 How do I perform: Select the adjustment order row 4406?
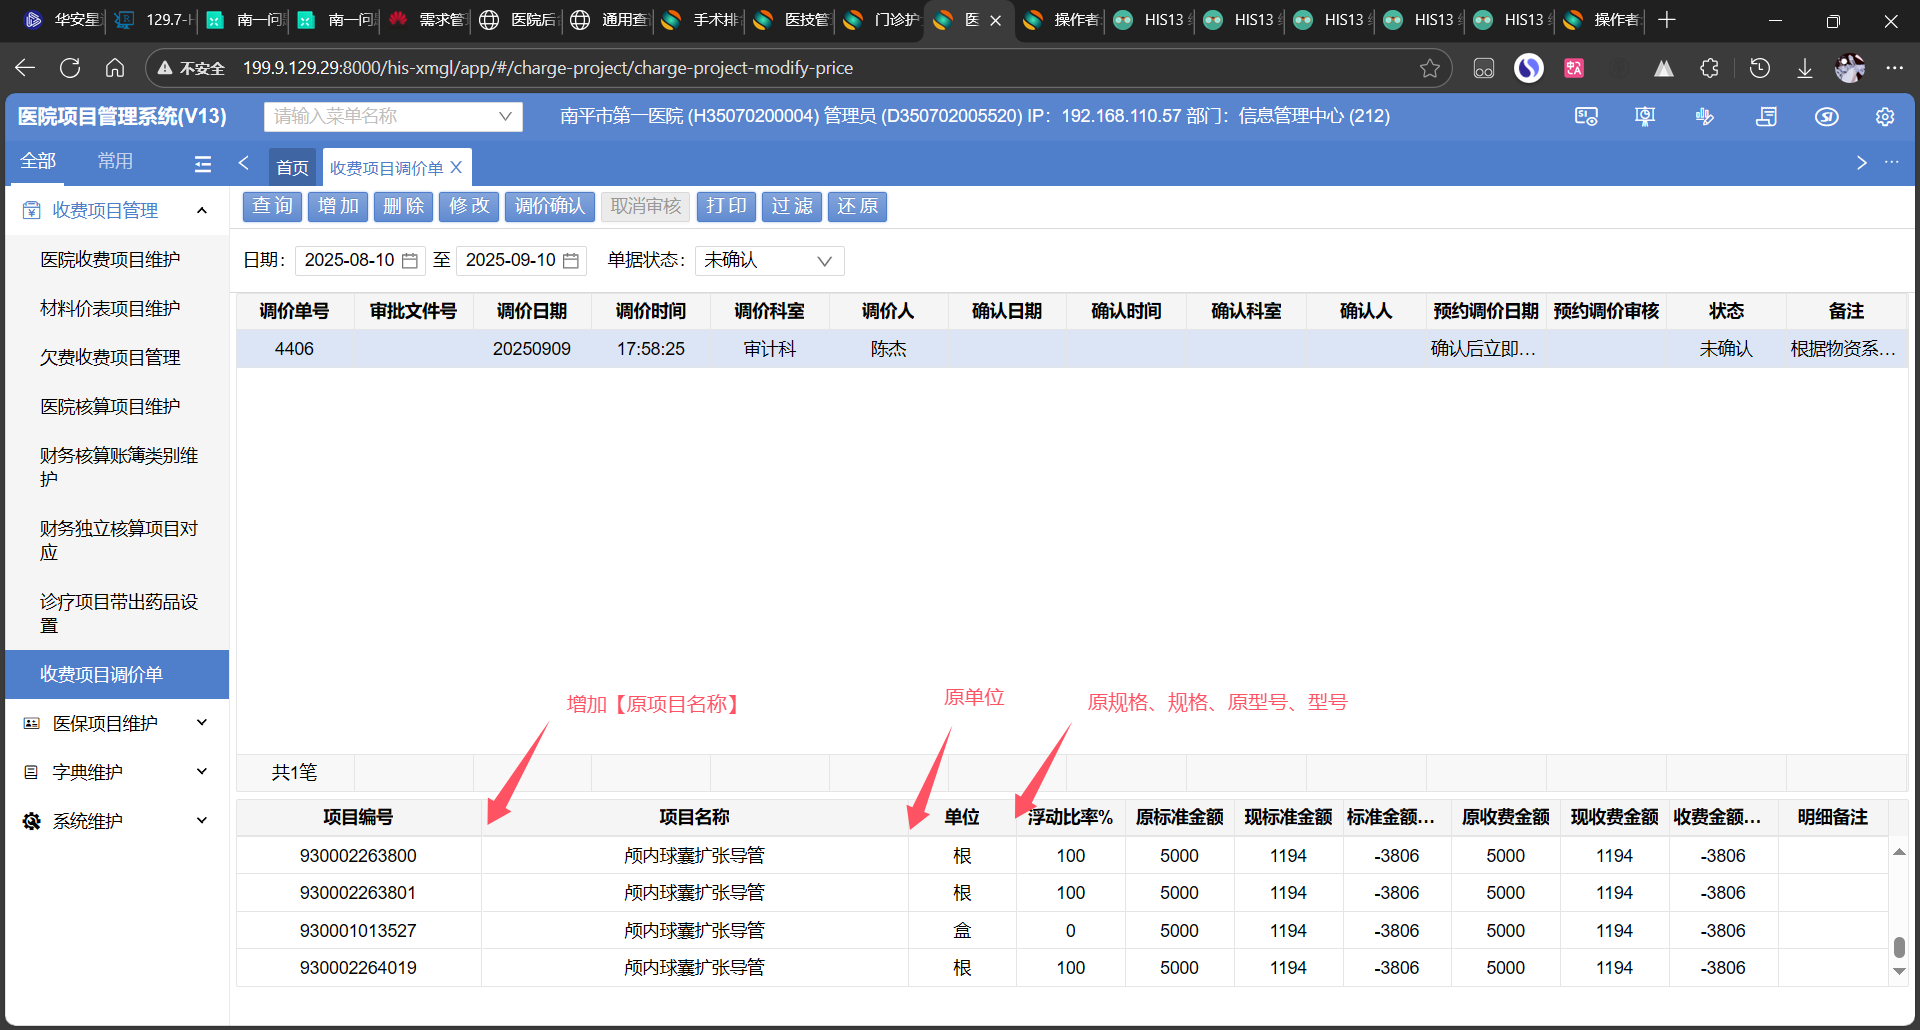tap(1072, 349)
